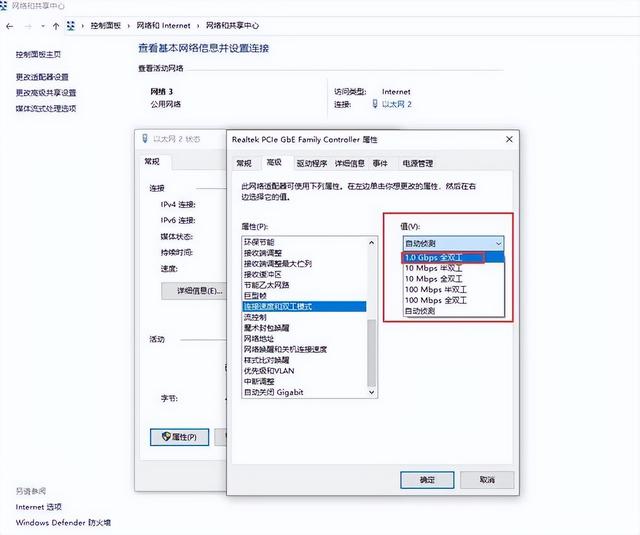This screenshot has height=535, width=640.
Task: Click 网络和共享中心 breadcrumb
Action: click(232, 26)
